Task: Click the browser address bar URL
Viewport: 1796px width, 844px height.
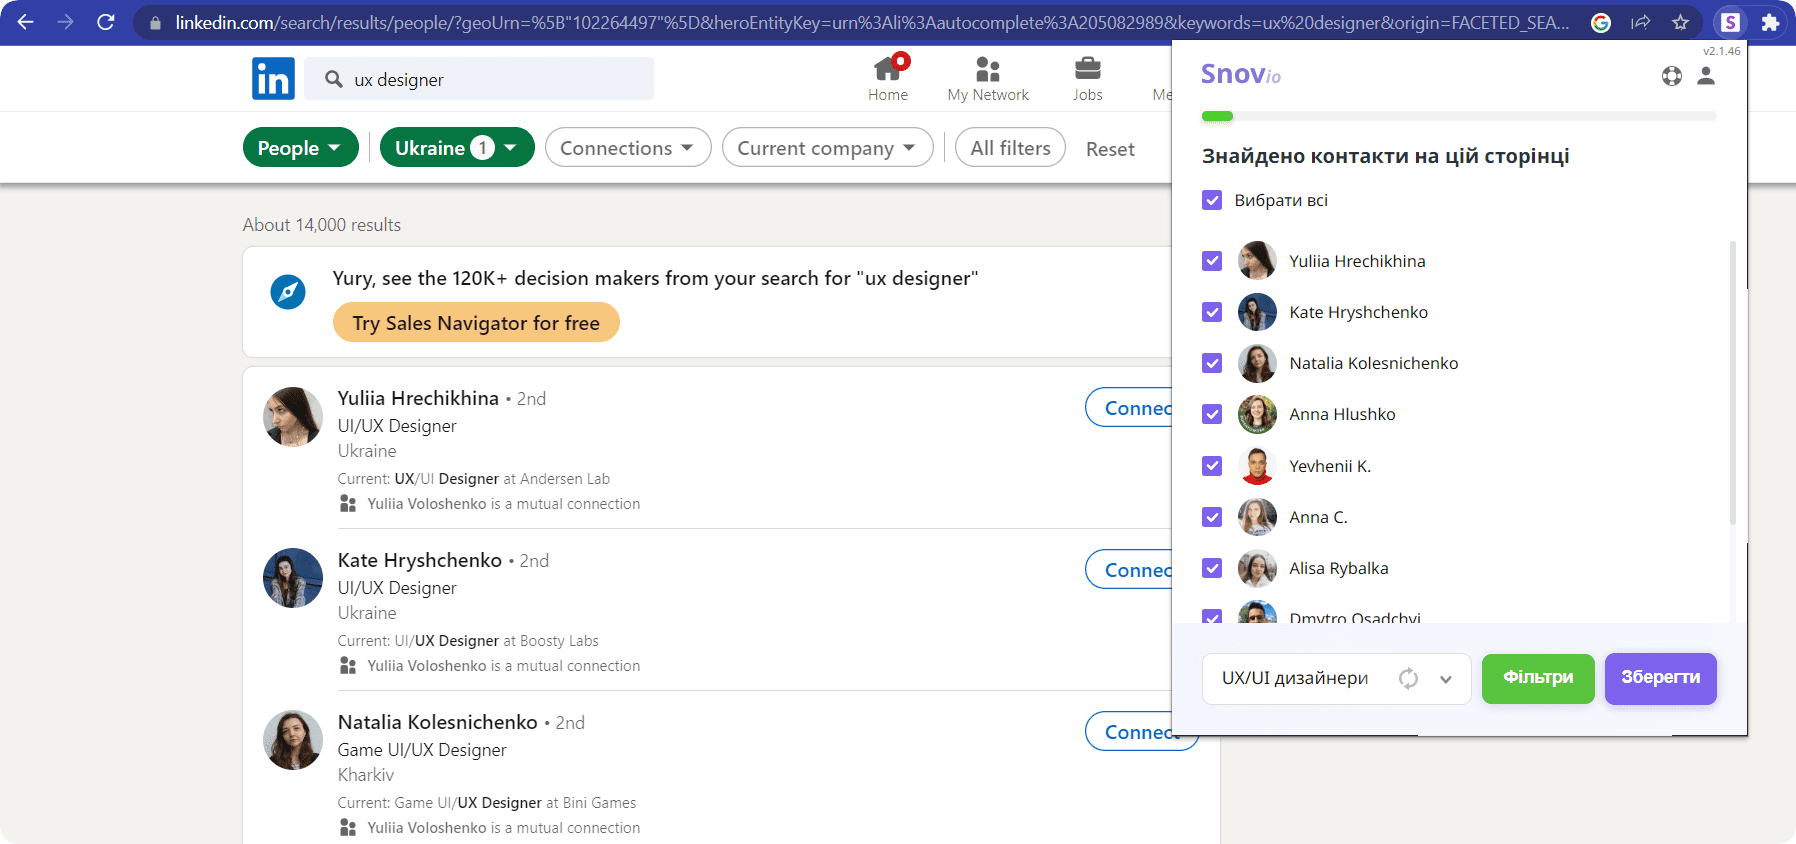Action: tap(872, 22)
